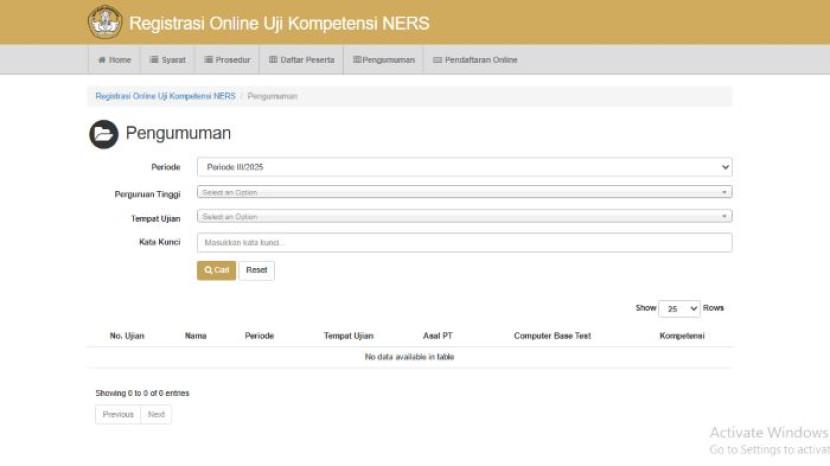This screenshot has width=830, height=466.
Task: Click the institution logo in the header
Action: click(x=104, y=21)
